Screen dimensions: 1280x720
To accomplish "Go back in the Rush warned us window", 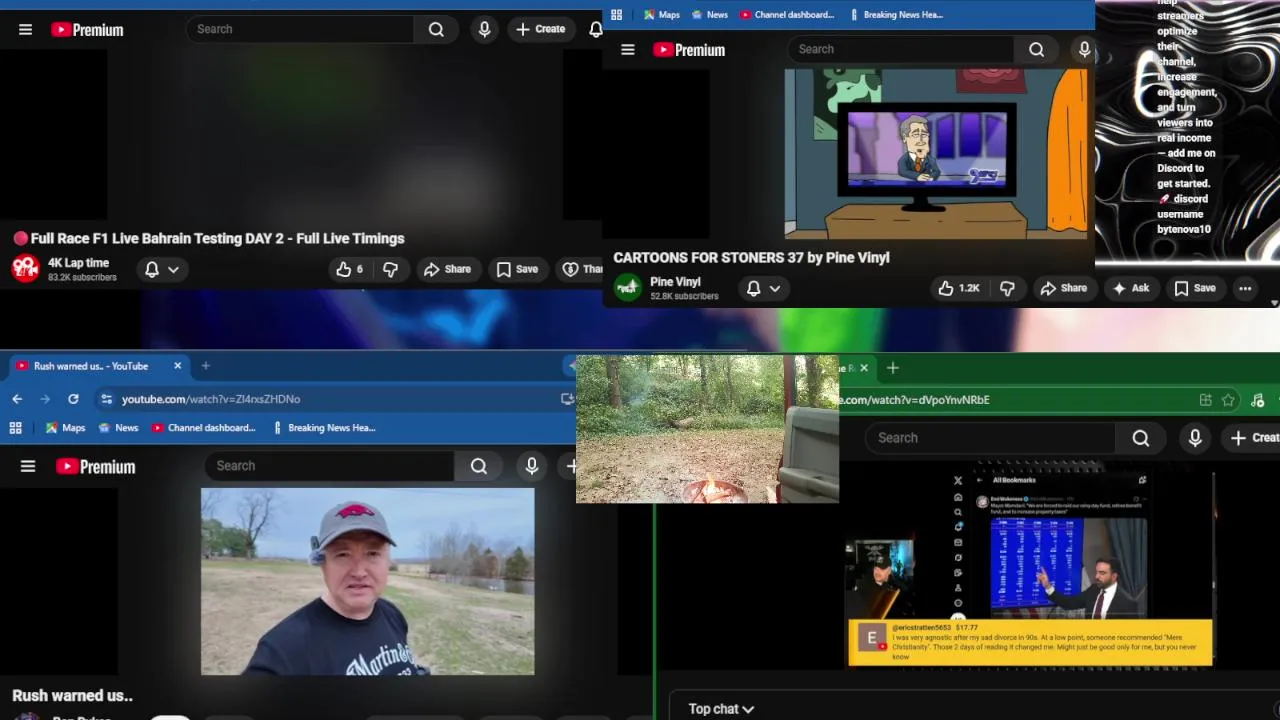I will click(17, 399).
